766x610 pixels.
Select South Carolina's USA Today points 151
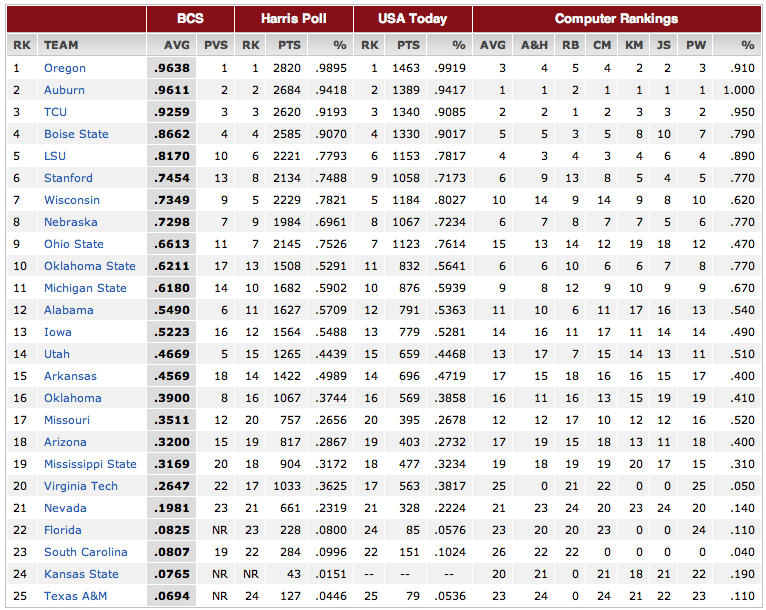[409, 551]
